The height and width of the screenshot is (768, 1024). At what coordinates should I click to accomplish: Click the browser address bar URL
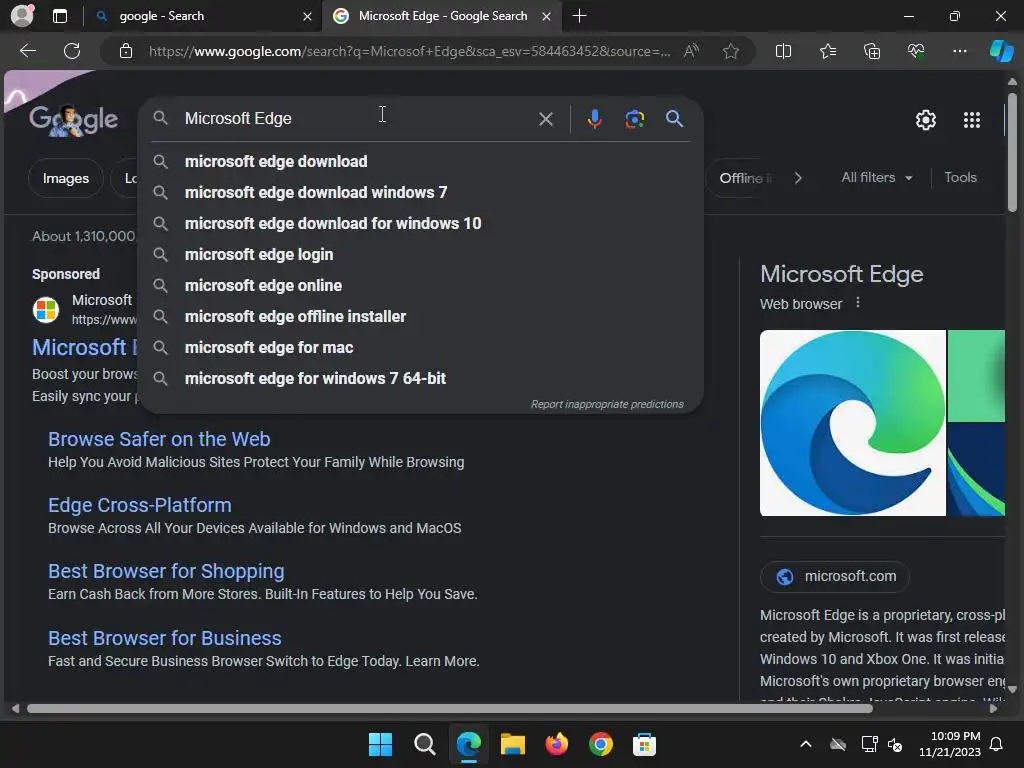(409, 51)
